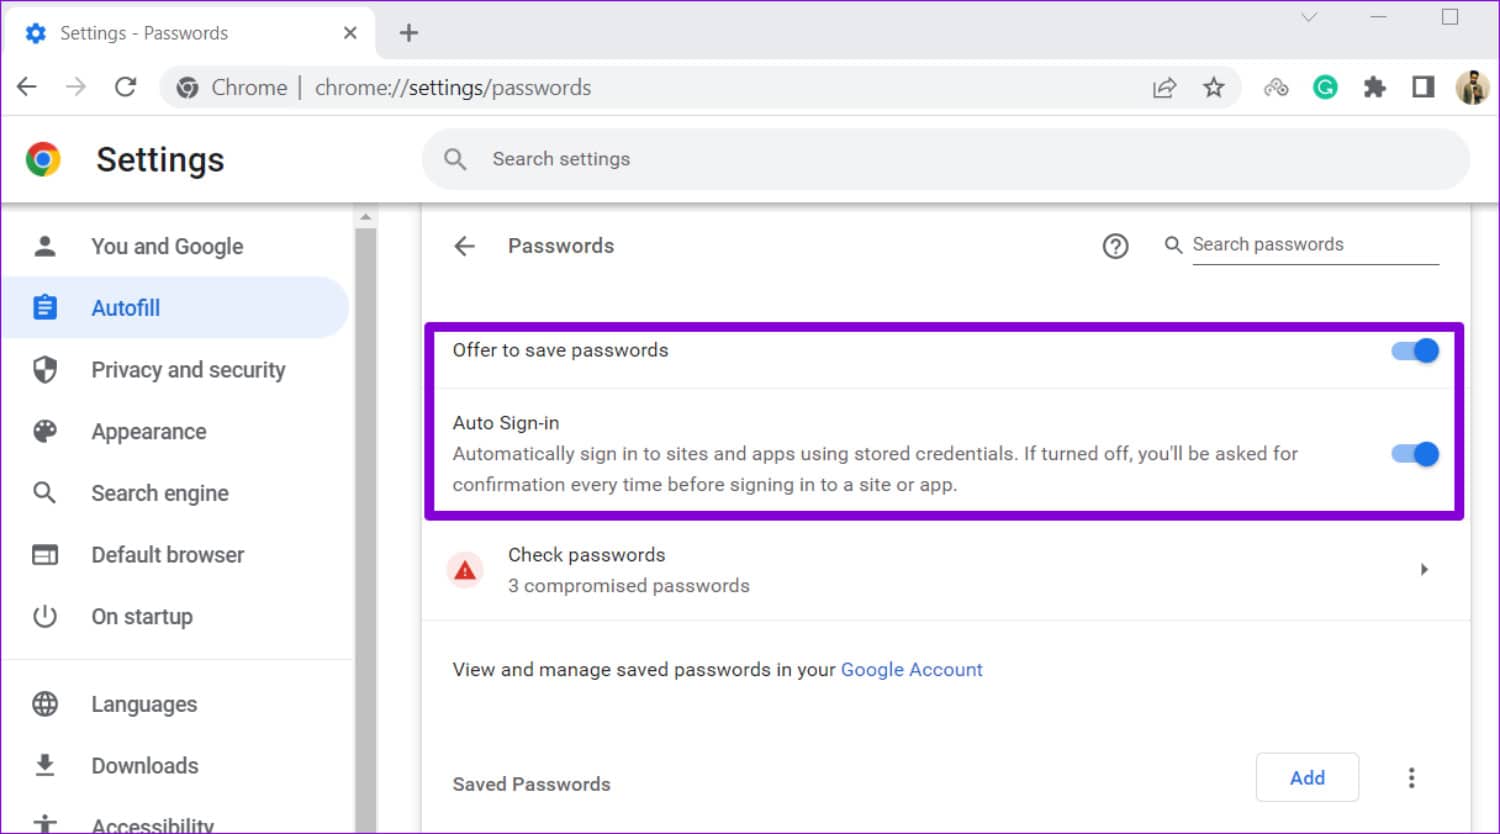Screen dimensions: 1500x834
Task: Click the sidebar scrollbar track
Action: coord(366,530)
